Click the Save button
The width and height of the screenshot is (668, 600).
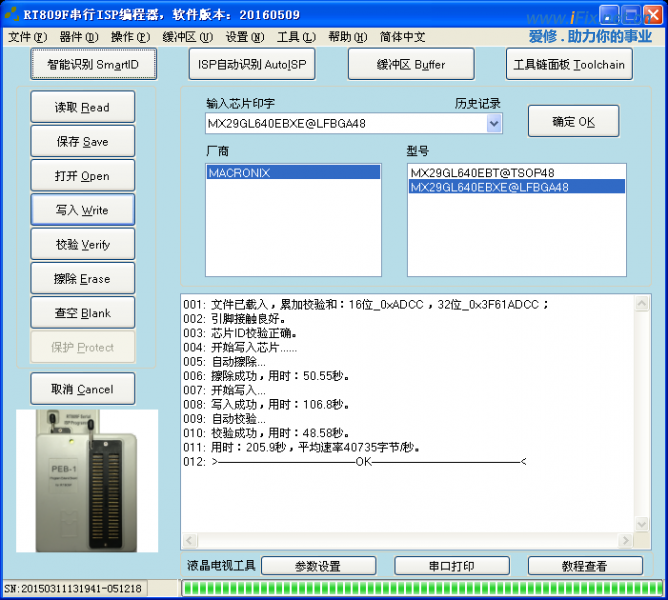[82, 142]
